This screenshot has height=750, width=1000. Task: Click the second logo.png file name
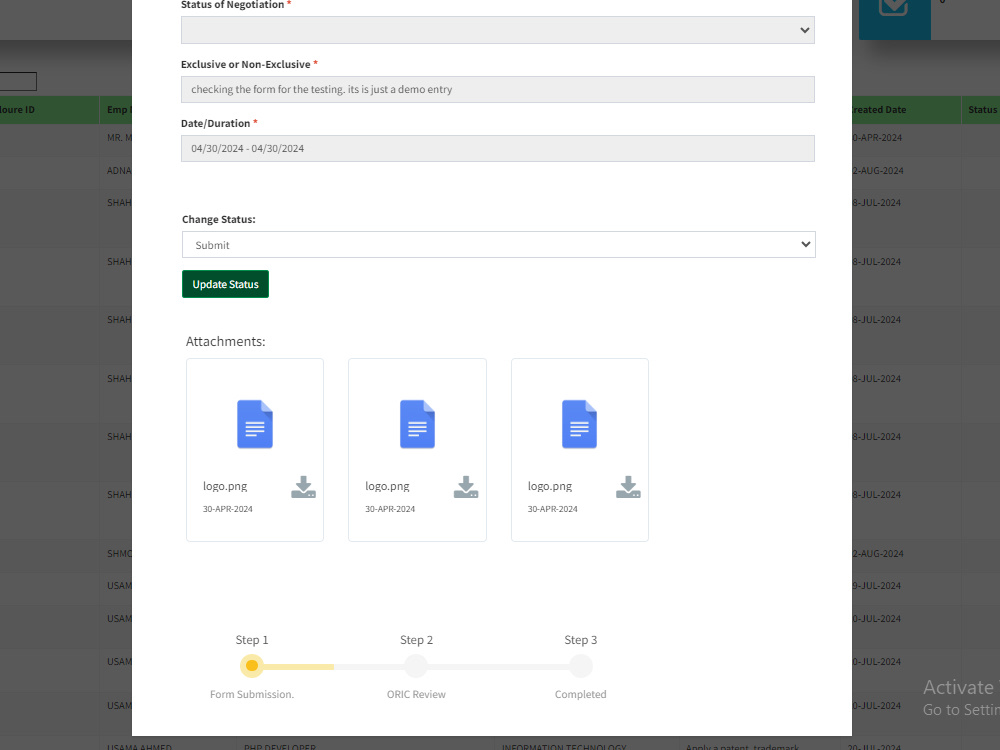point(387,486)
